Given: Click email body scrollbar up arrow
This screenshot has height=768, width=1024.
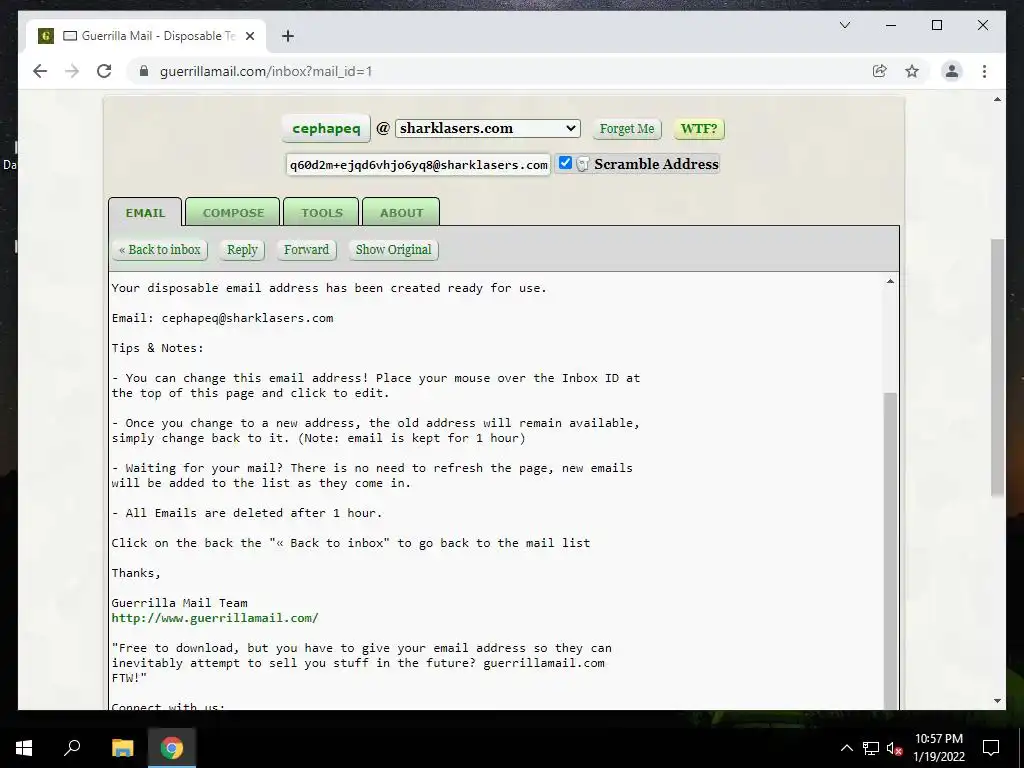Looking at the screenshot, I should [890, 281].
